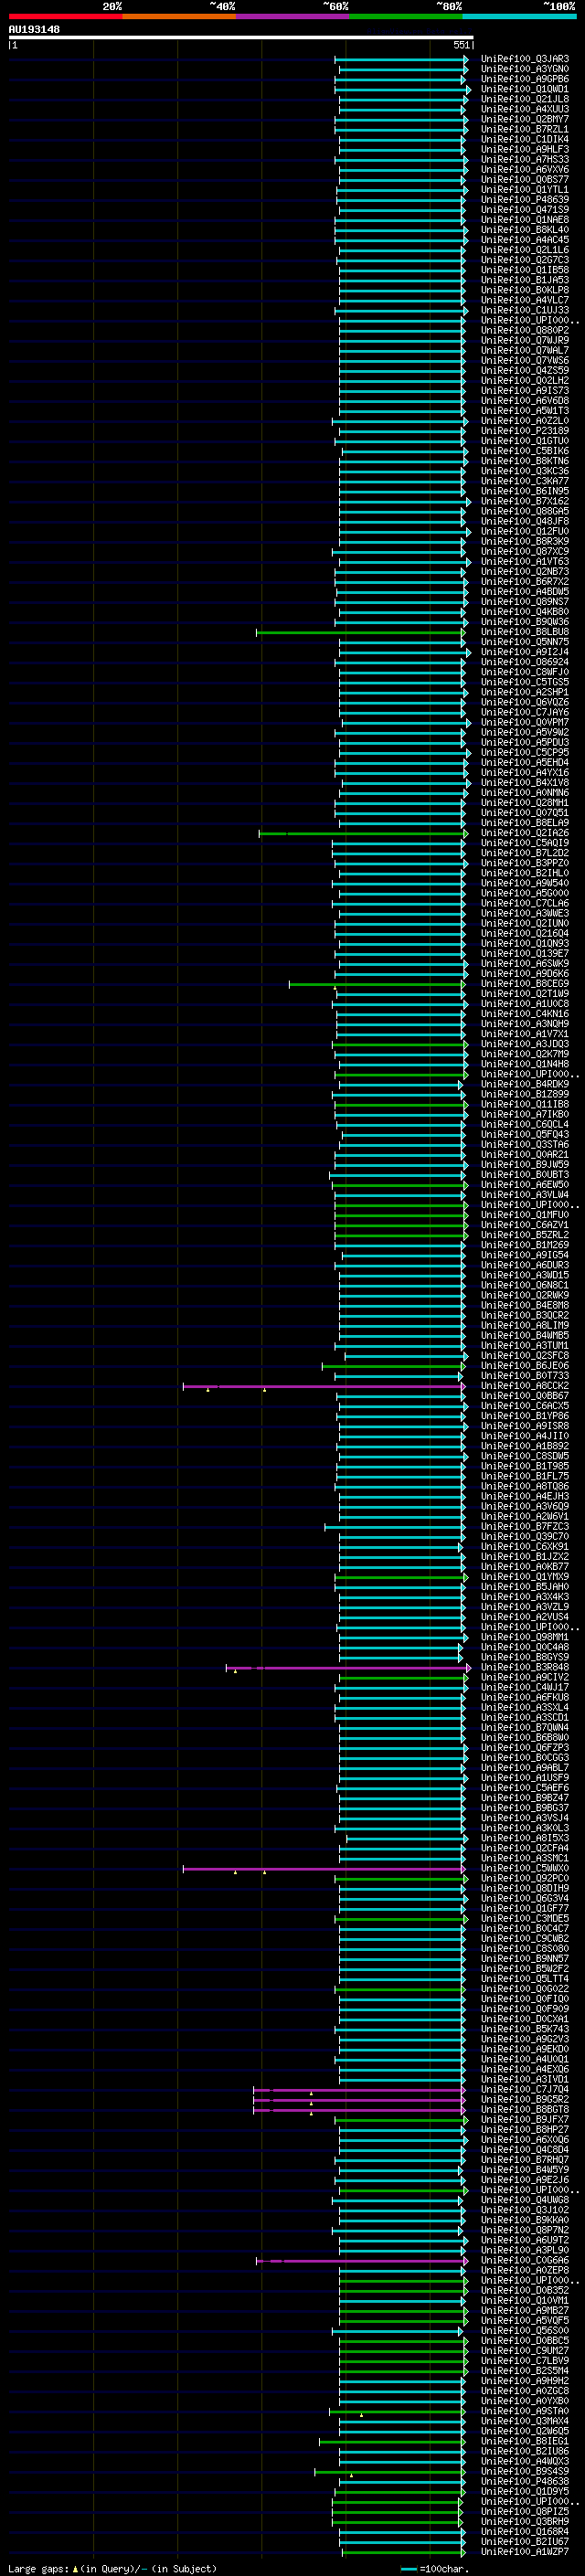Select label UniRef100_A4AC45
This screenshot has width=585, height=2576.
click(x=525, y=240)
